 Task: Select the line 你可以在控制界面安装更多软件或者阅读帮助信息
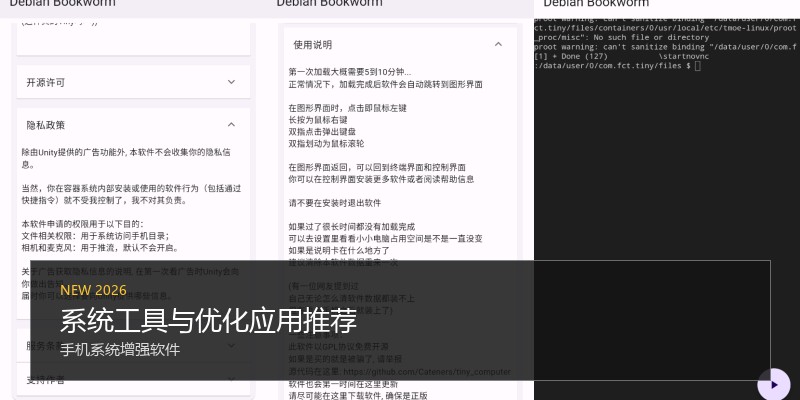click(x=381, y=179)
